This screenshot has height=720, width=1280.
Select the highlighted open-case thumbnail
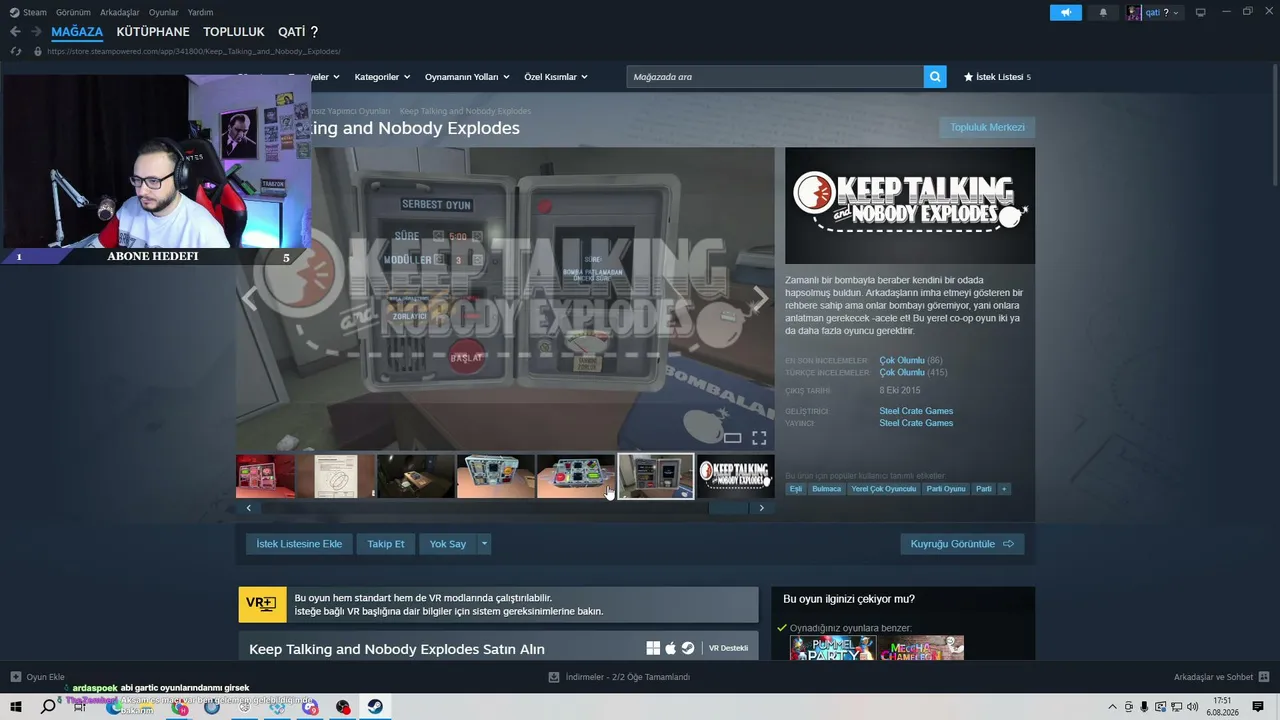[x=655, y=477]
